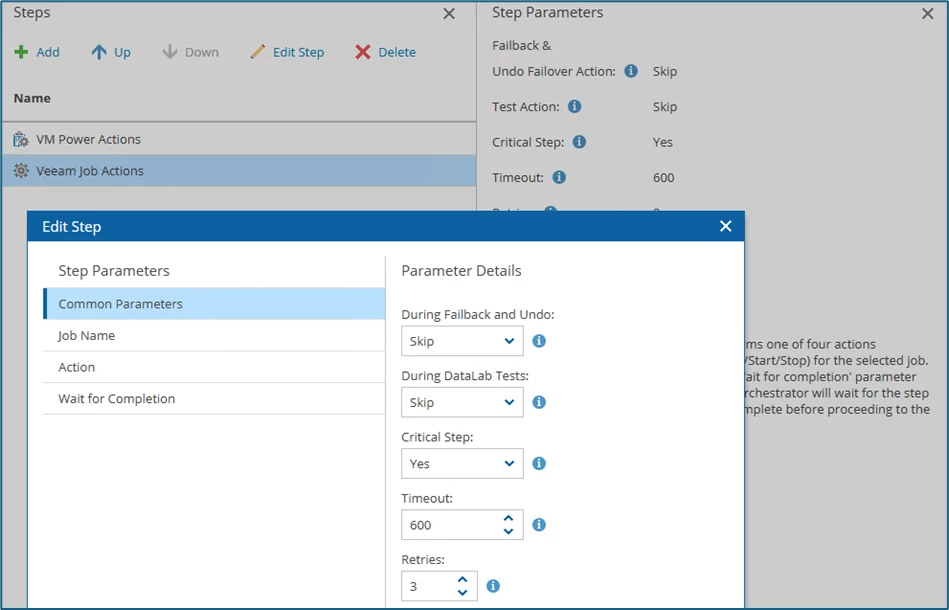Increase the Timeout value with up arrow
The image size is (949, 610).
(509, 518)
